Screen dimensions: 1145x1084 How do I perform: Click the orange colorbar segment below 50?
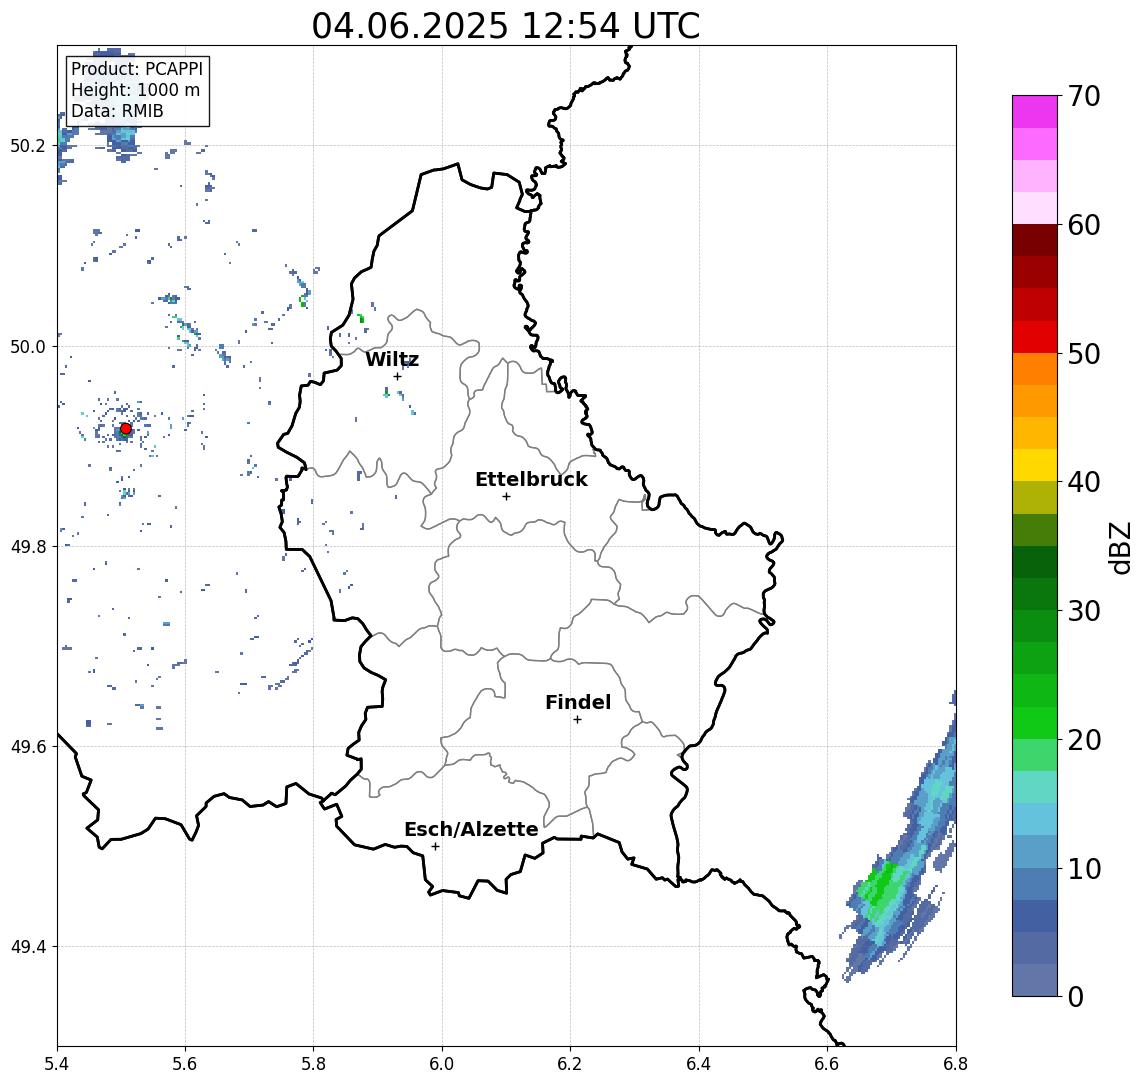pos(1035,369)
